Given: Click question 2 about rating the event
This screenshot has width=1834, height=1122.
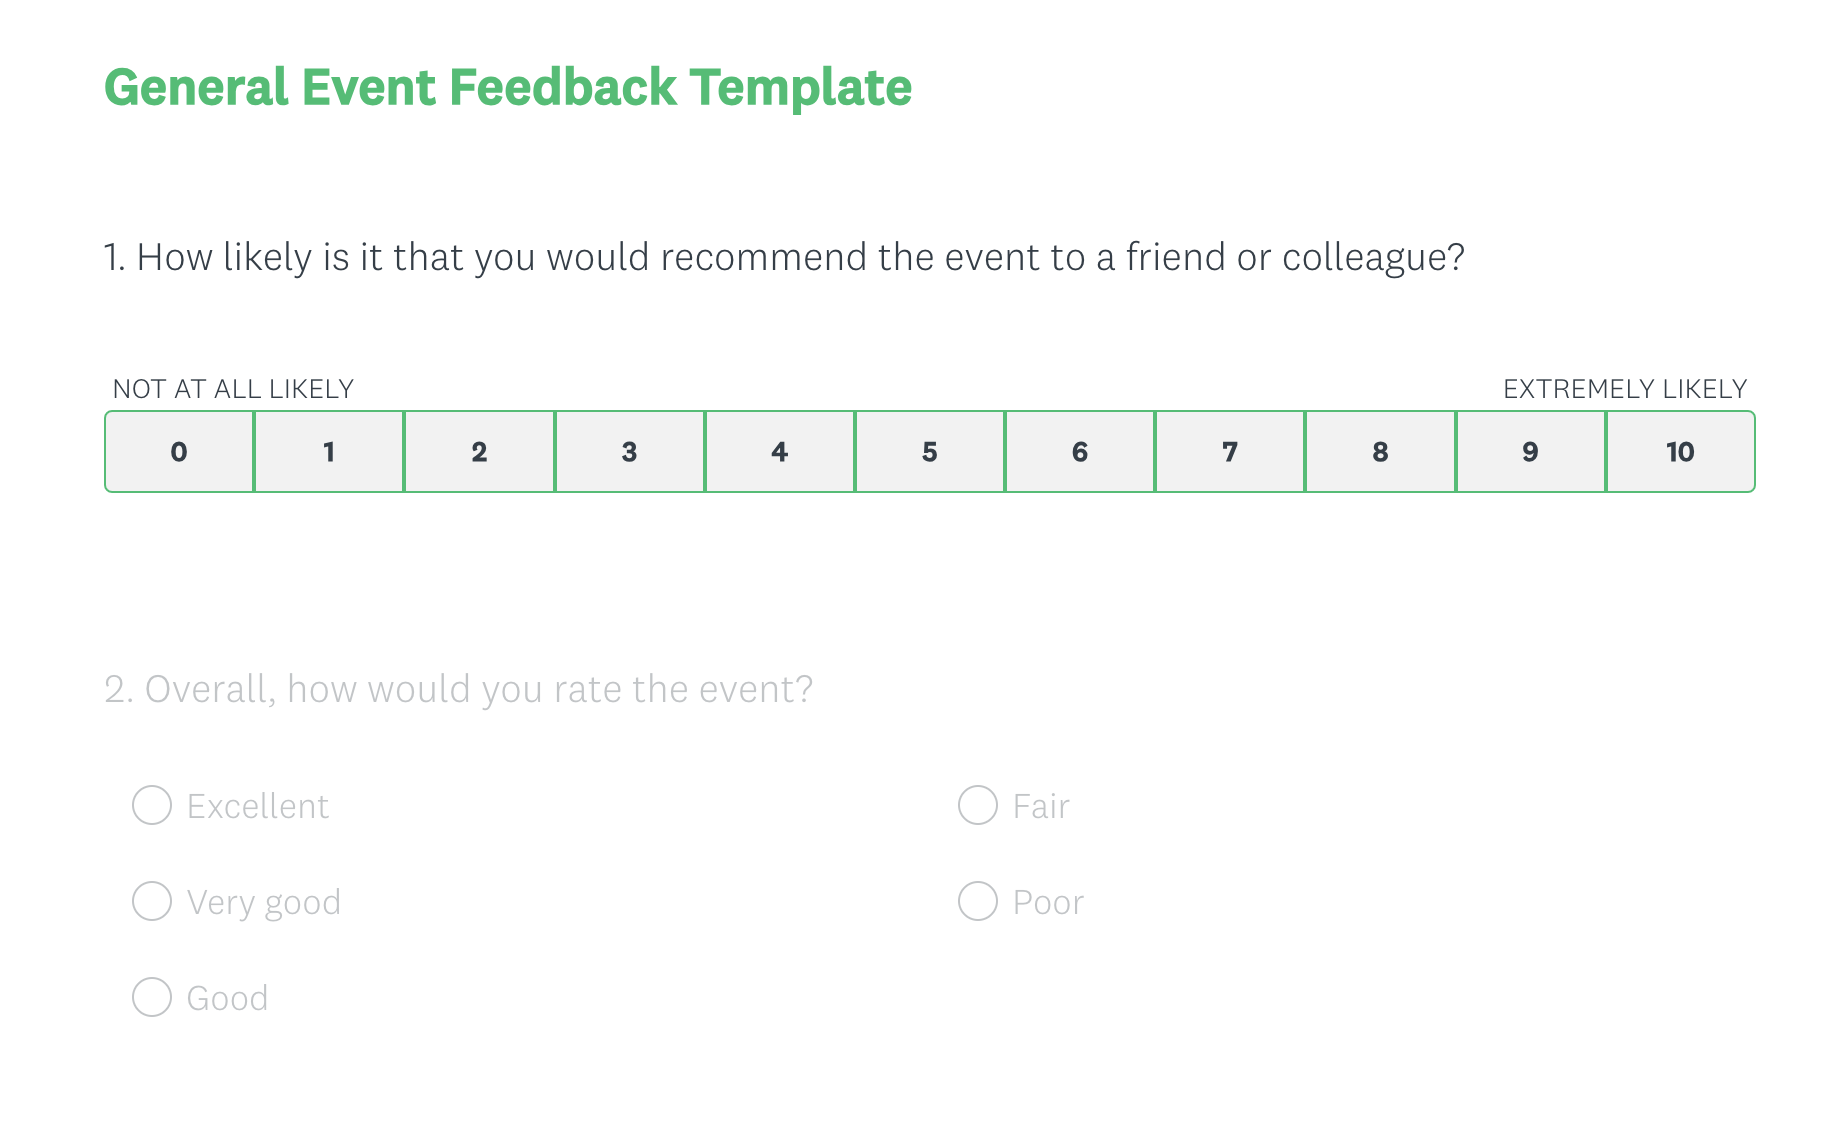Looking at the screenshot, I should [x=459, y=688].
